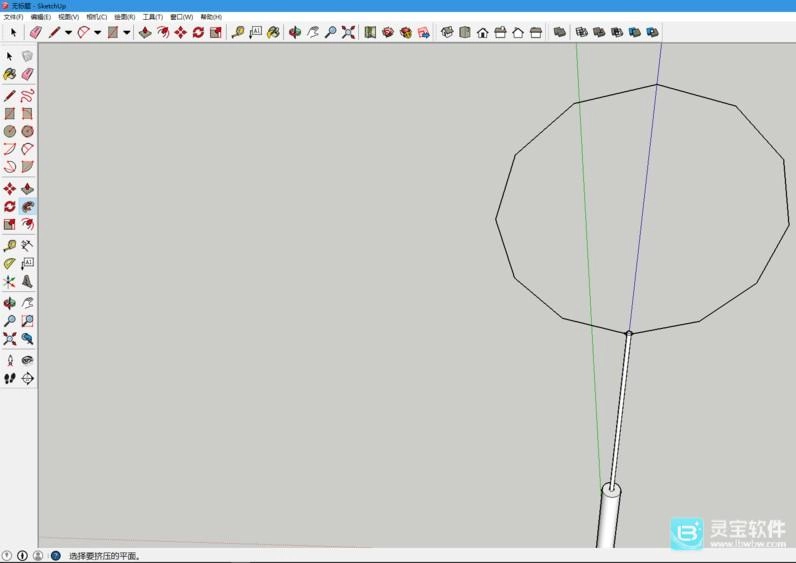The width and height of the screenshot is (796, 563).
Task: Click the Iso view house icon
Action: coord(447,32)
